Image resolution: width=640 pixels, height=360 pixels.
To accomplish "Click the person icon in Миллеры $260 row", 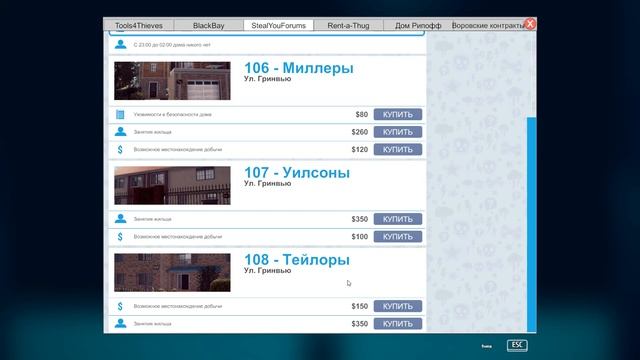I will pyautogui.click(x=120, y=132).
